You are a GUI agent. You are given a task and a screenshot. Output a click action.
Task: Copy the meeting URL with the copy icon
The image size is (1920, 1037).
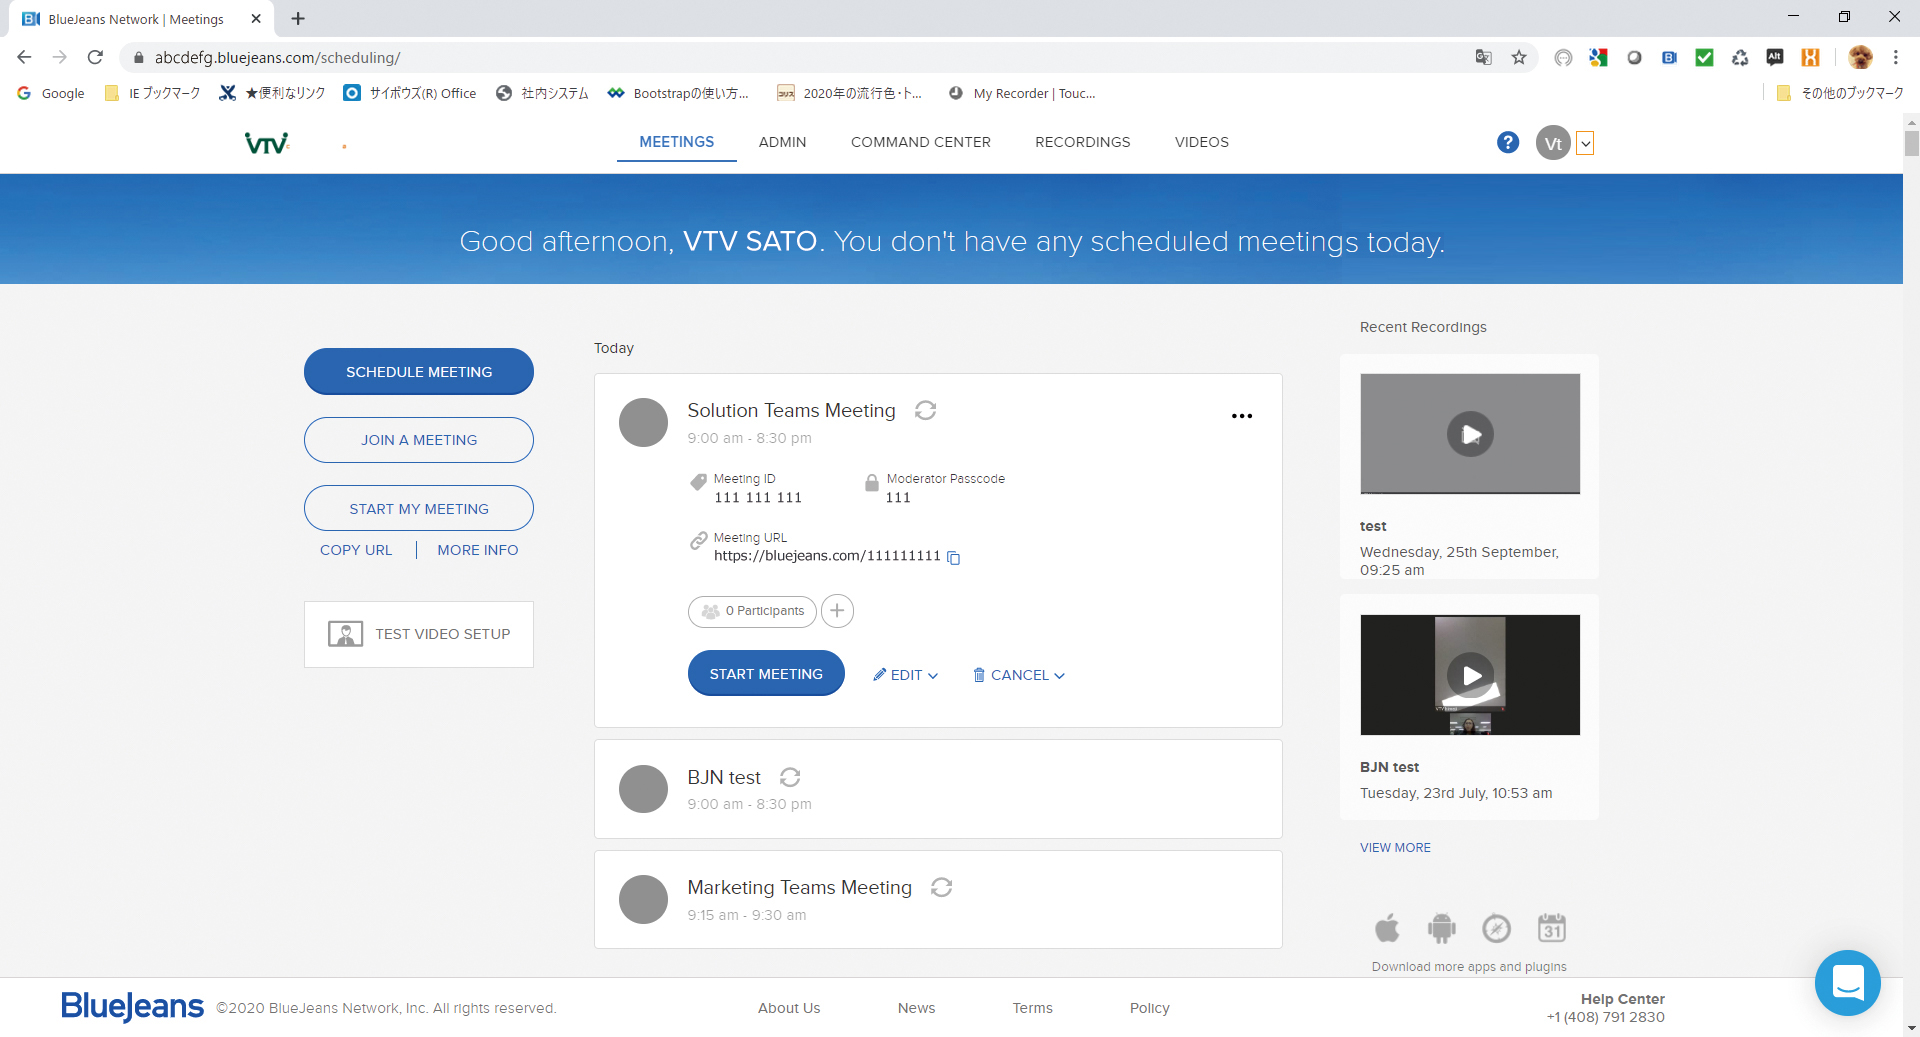(954, 558)
